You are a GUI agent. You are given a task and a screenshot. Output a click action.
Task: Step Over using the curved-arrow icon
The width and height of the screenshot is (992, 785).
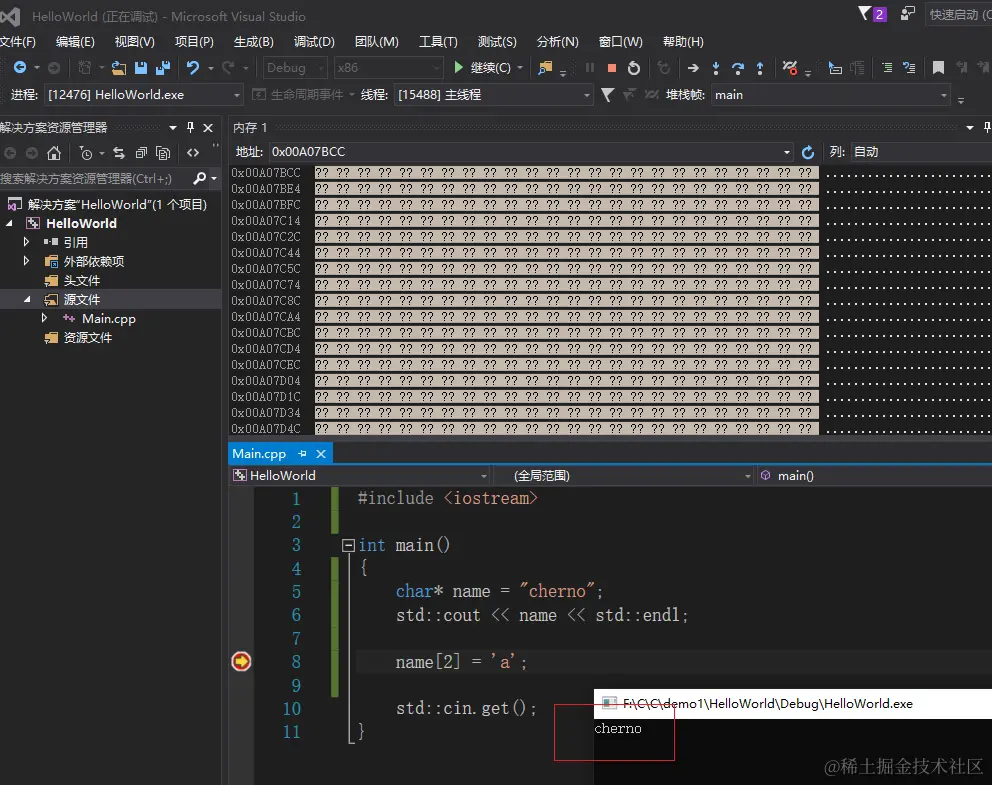pos(738,68)
